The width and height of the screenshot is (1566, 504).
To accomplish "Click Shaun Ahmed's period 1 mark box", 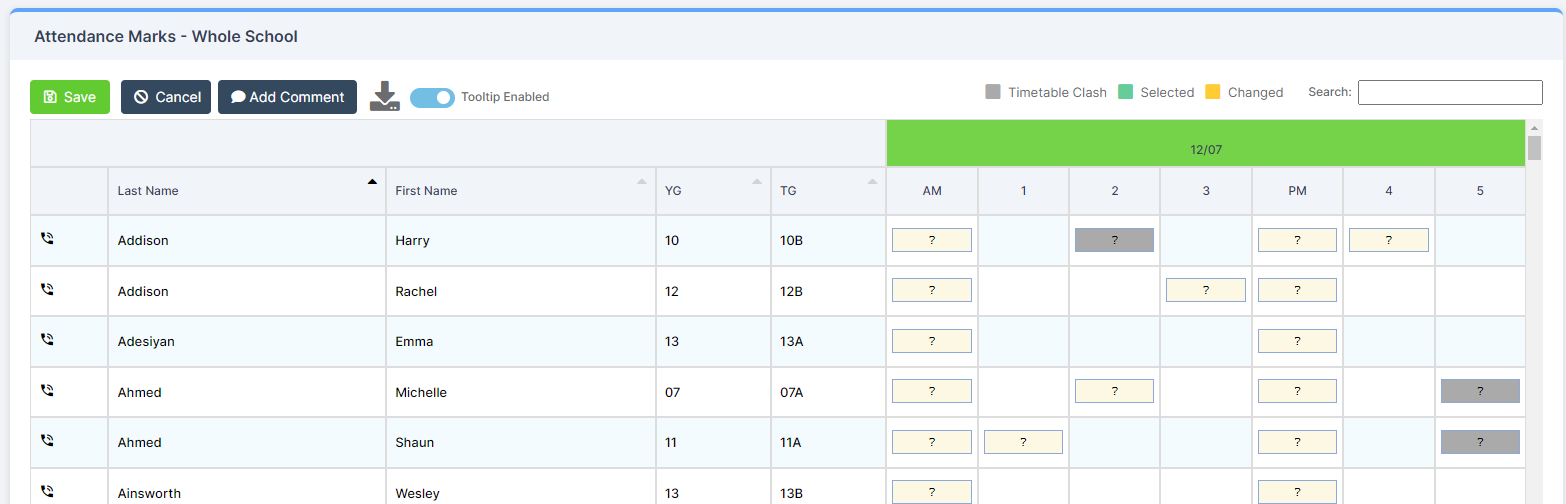I will click(x=1023, y=442).
